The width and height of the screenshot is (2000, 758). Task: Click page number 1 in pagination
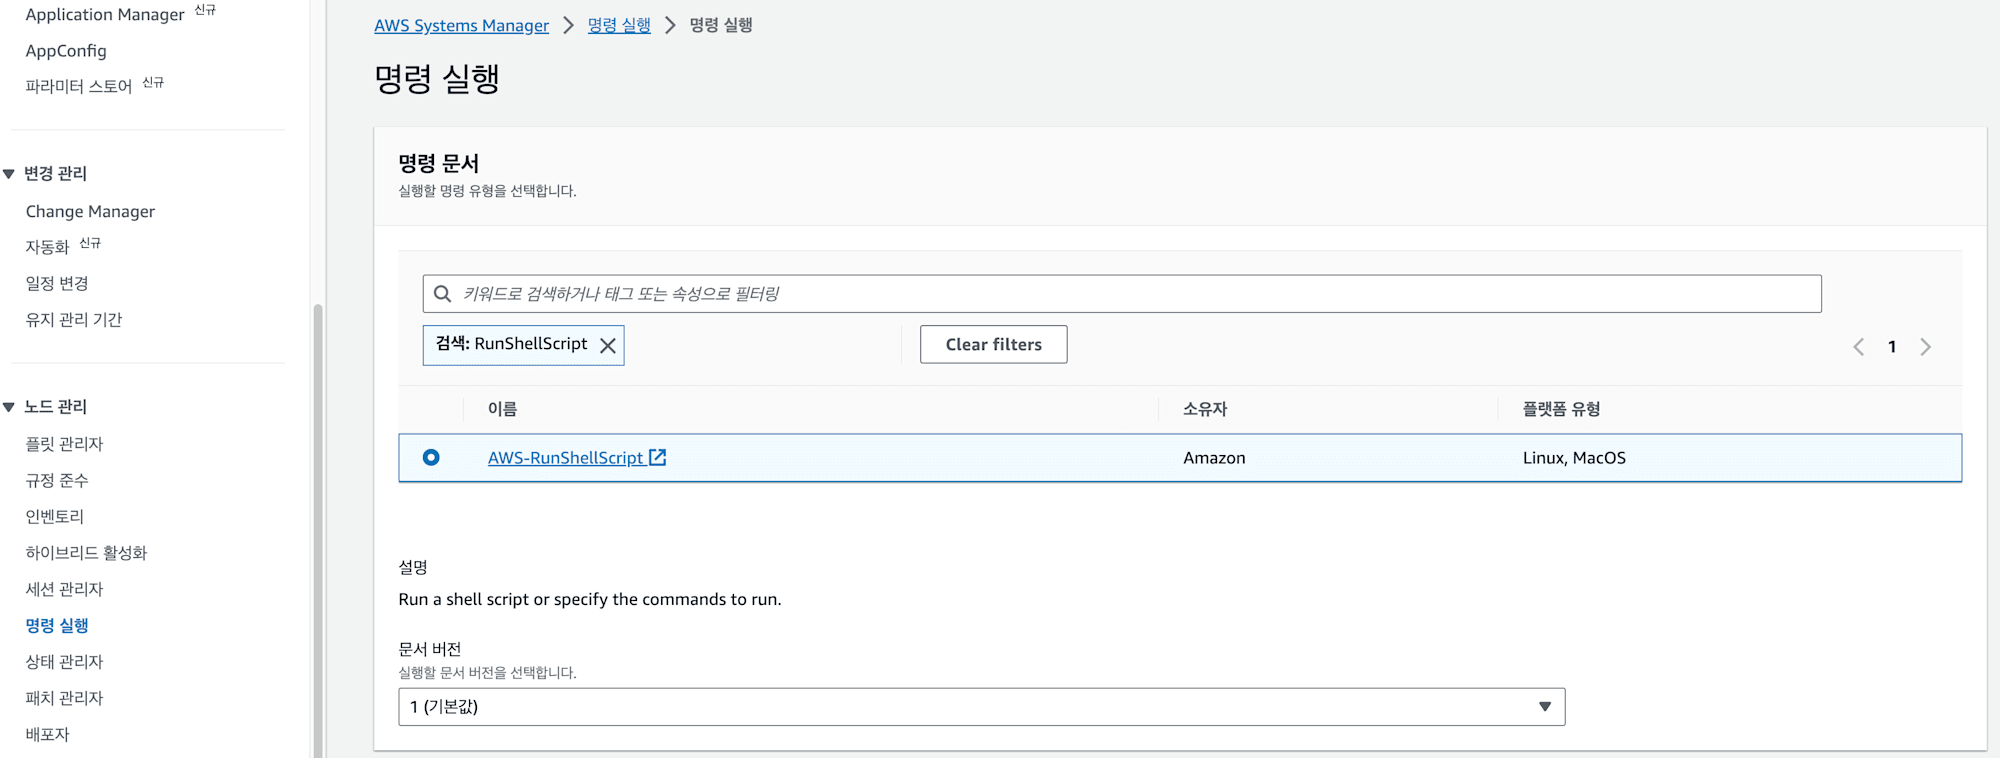tap(1892, 347)
